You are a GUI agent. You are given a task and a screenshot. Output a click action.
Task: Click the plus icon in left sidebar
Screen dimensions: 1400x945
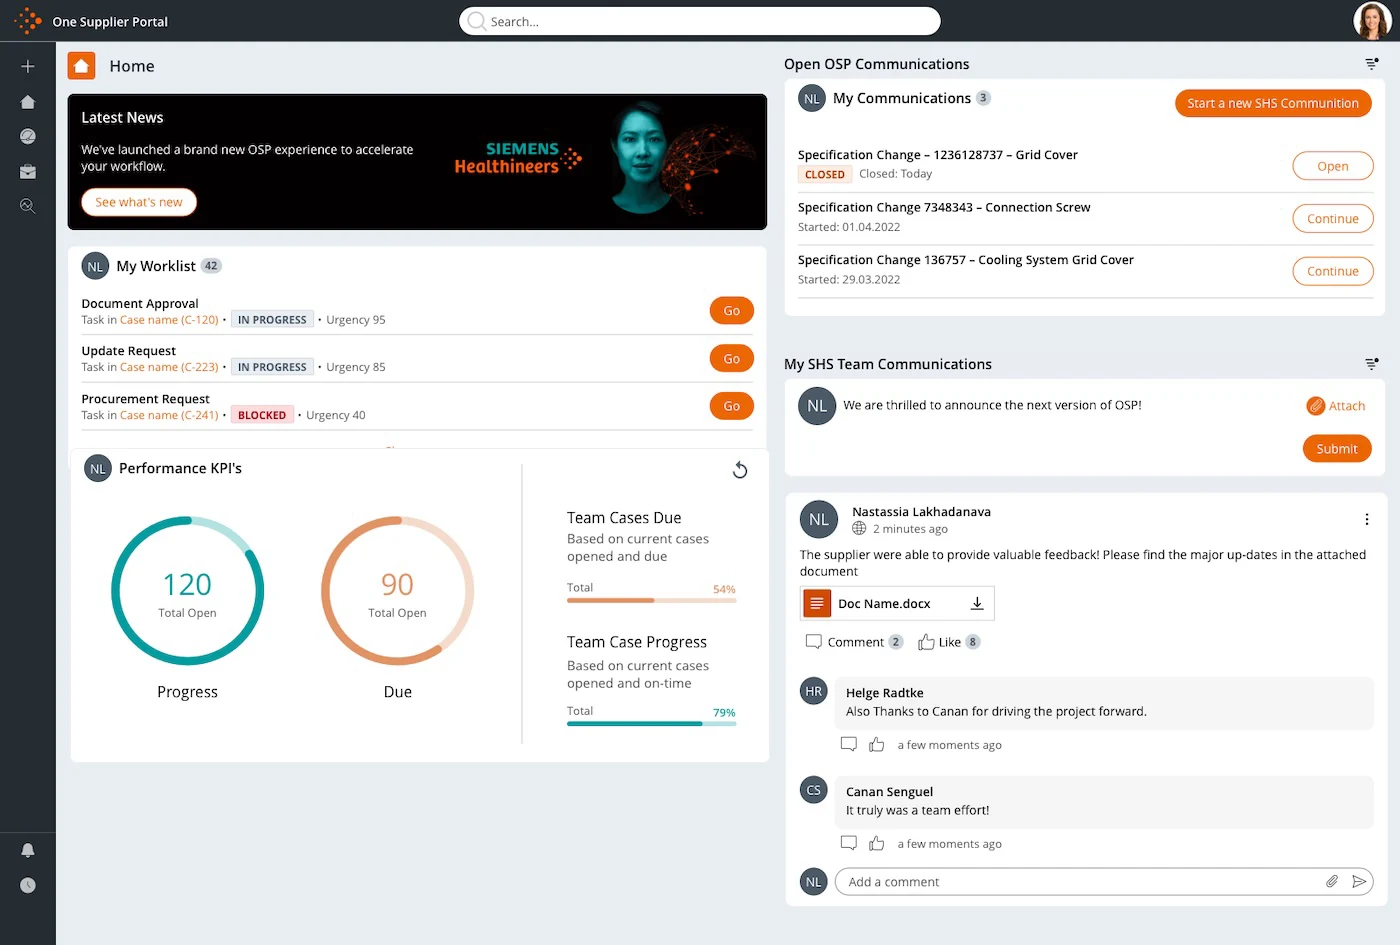click(28, 66)
